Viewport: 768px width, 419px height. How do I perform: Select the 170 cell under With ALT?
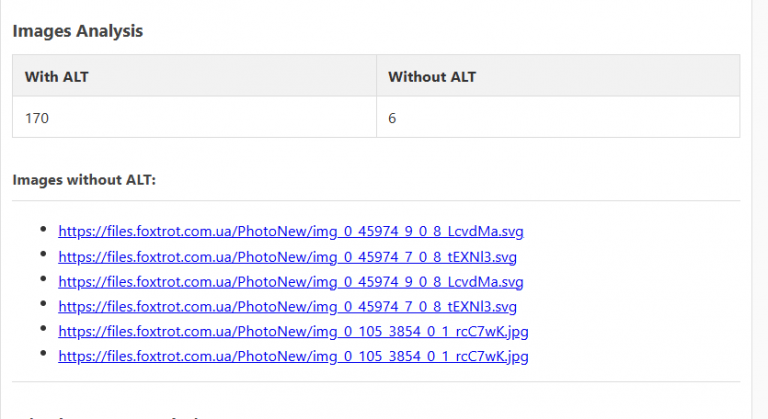(194, 118)
